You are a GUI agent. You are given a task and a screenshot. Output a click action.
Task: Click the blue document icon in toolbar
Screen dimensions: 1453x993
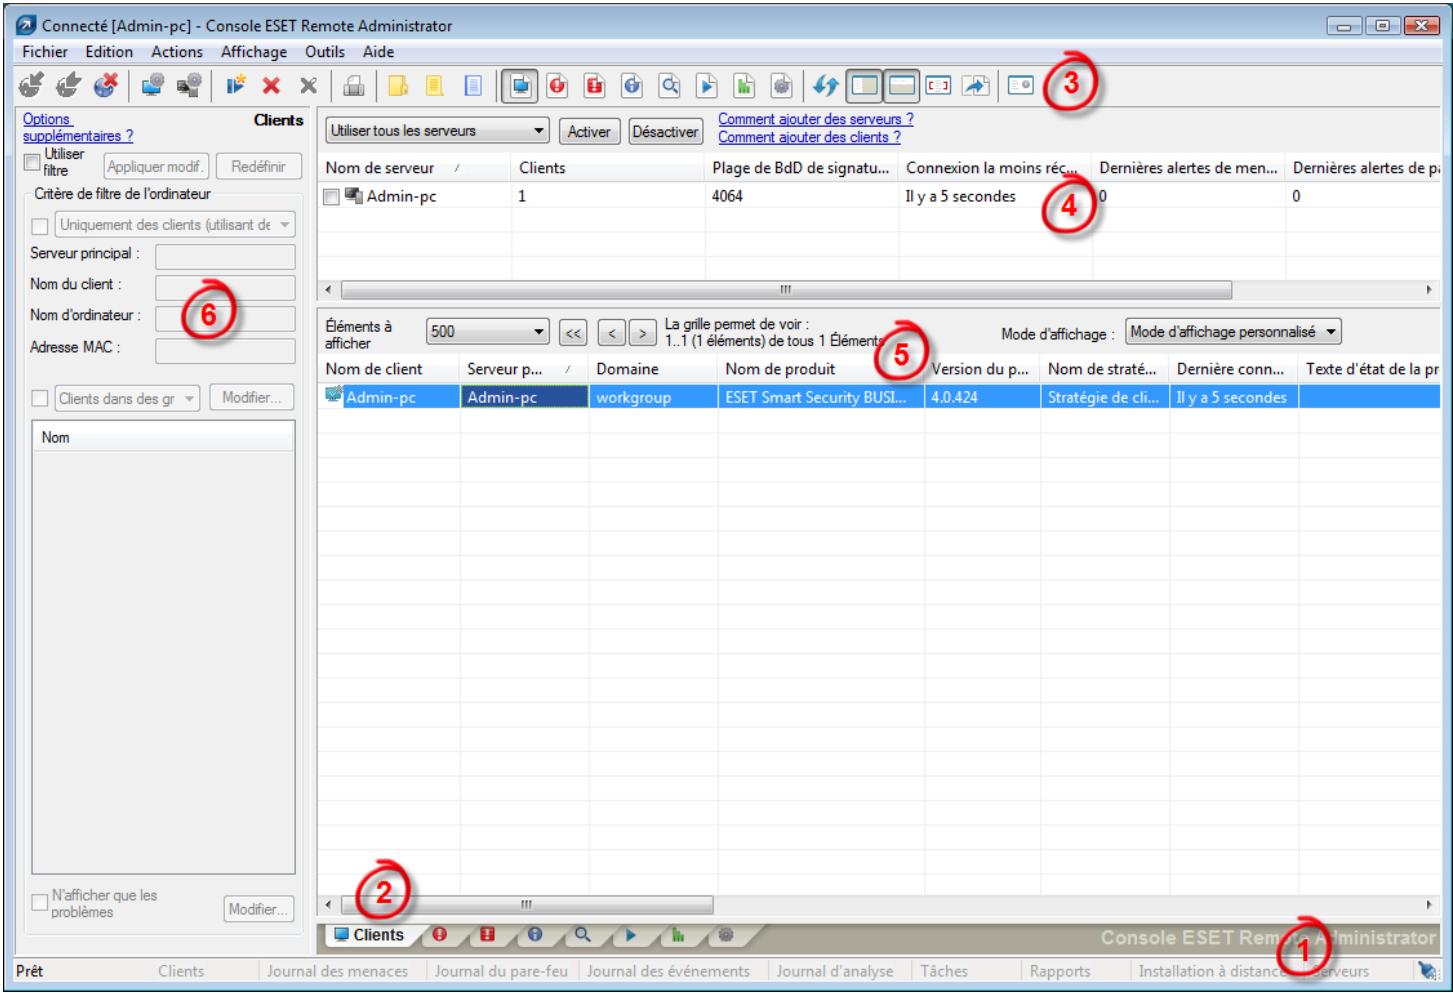474,87
